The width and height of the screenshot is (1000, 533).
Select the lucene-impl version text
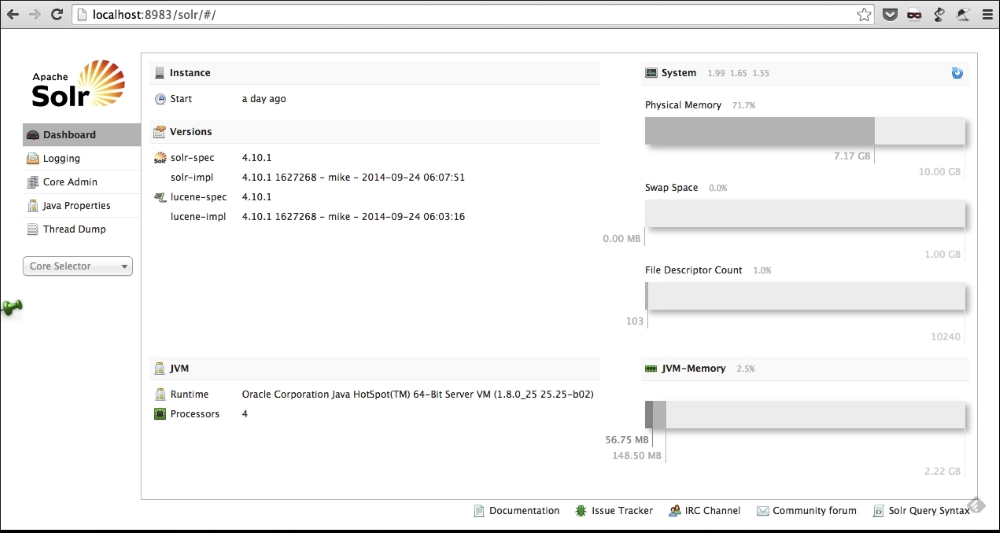click(x=353, y=217)
